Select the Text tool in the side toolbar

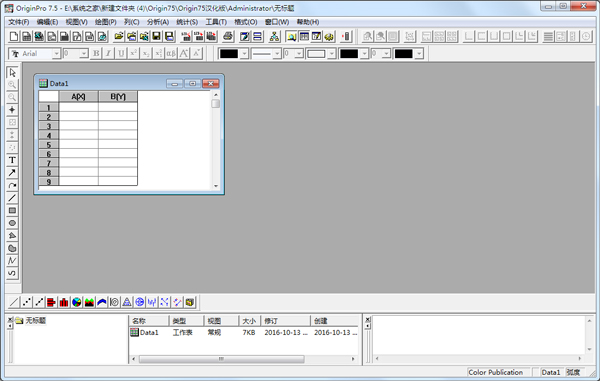click(x=12, y=160)
